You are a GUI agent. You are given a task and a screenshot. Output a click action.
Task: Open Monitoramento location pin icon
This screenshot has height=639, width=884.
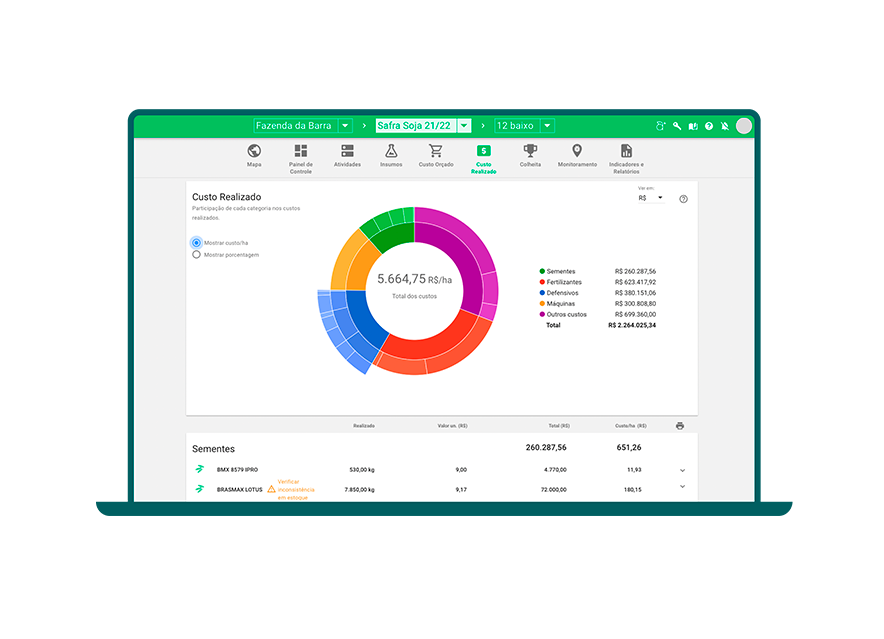tap(577, 151)
